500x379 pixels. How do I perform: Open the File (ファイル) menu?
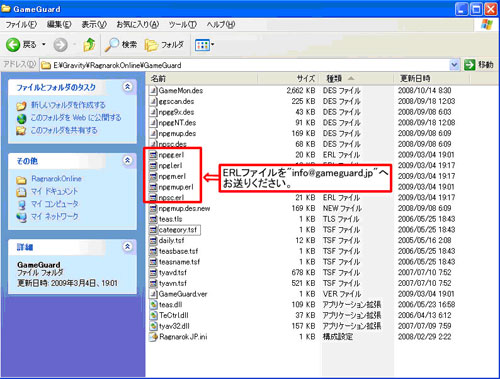pos(21,25)
